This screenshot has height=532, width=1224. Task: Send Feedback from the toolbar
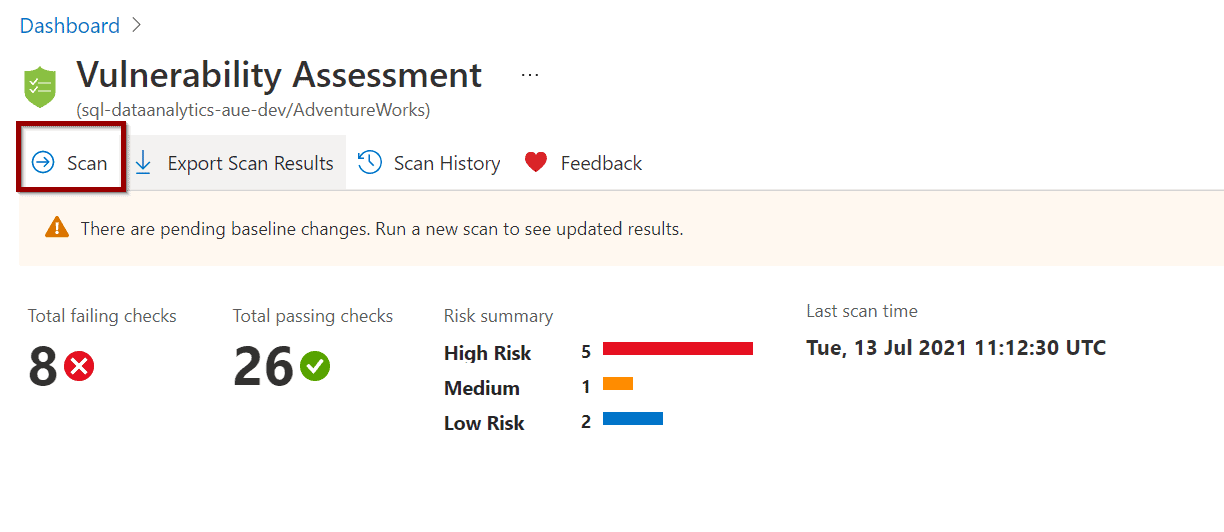coord(584,162)
